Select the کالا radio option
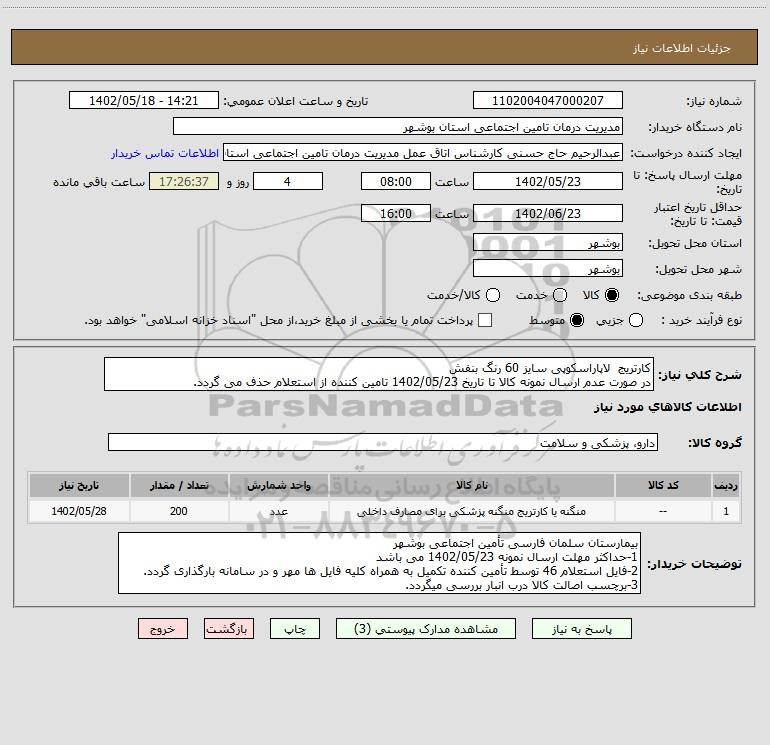Image resolution: width=770 pixels, height=745 pixels. pyautogui.click(x=612, y=295)
